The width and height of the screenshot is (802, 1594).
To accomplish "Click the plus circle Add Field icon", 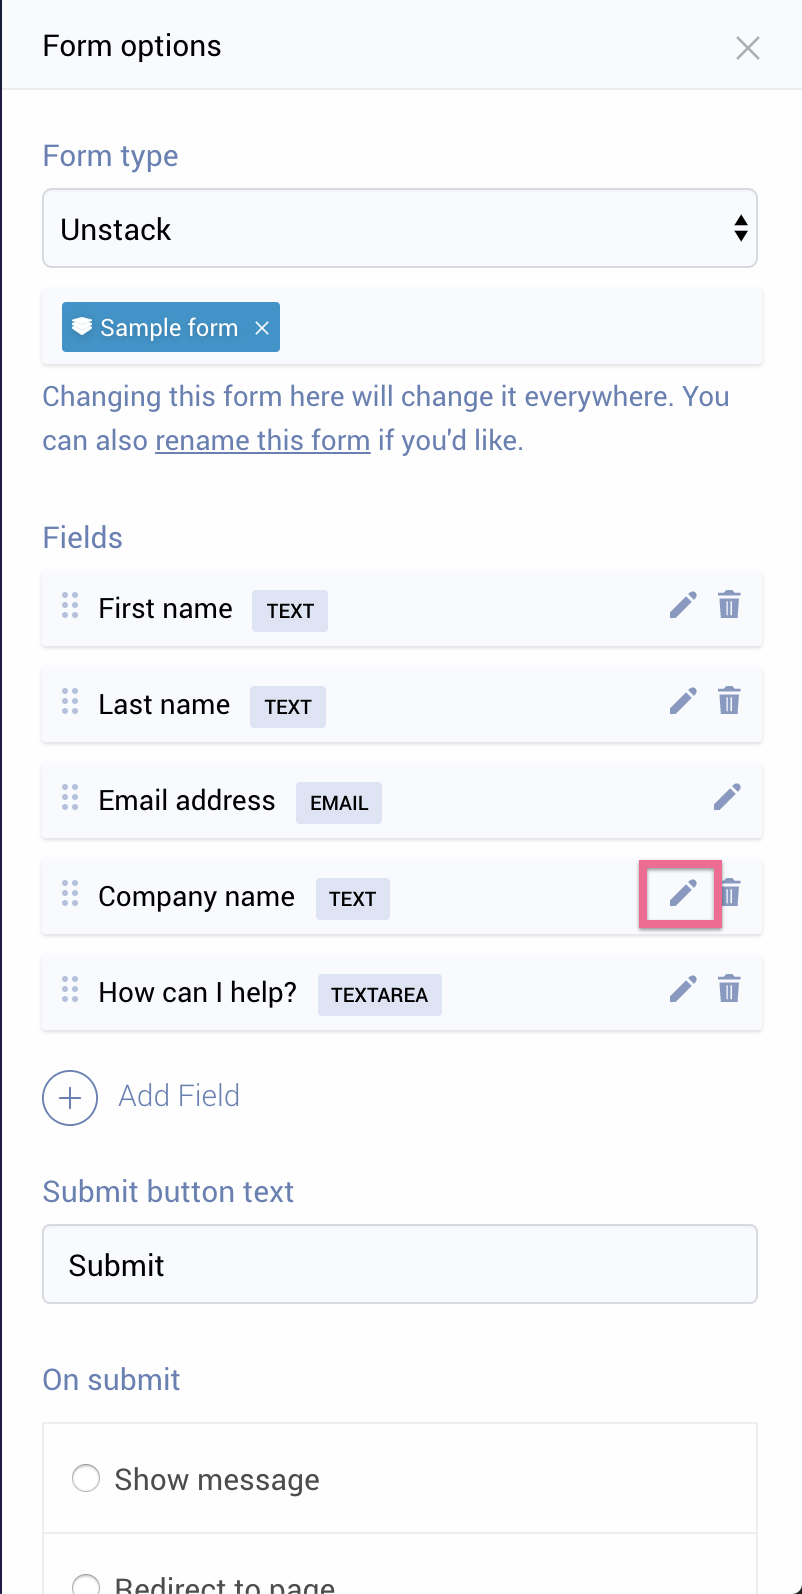I will [x=70, y=1097].
